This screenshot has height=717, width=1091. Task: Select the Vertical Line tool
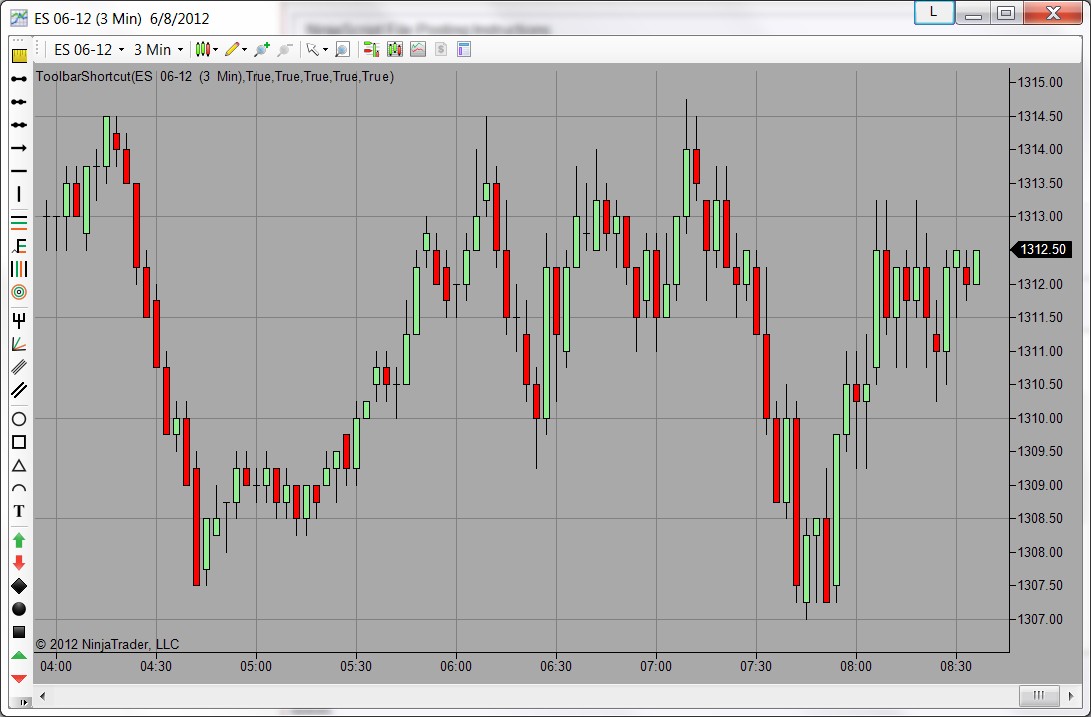19,194
